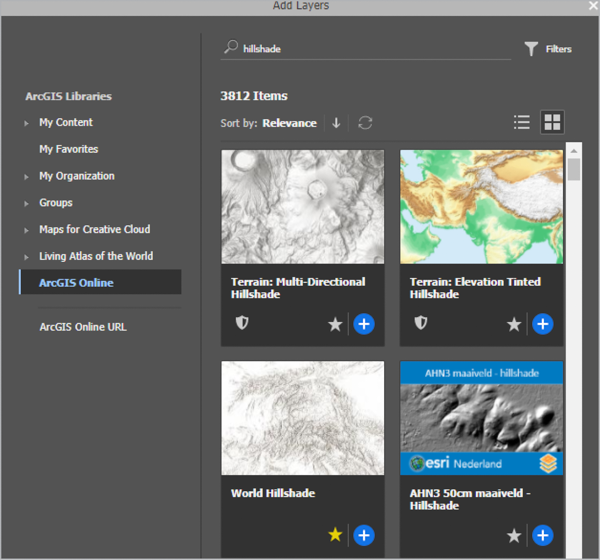Add Terrain: Multi-Directional Hillshade layer
600x560 pixels.
pyautogui.click(x=364, y=323)
